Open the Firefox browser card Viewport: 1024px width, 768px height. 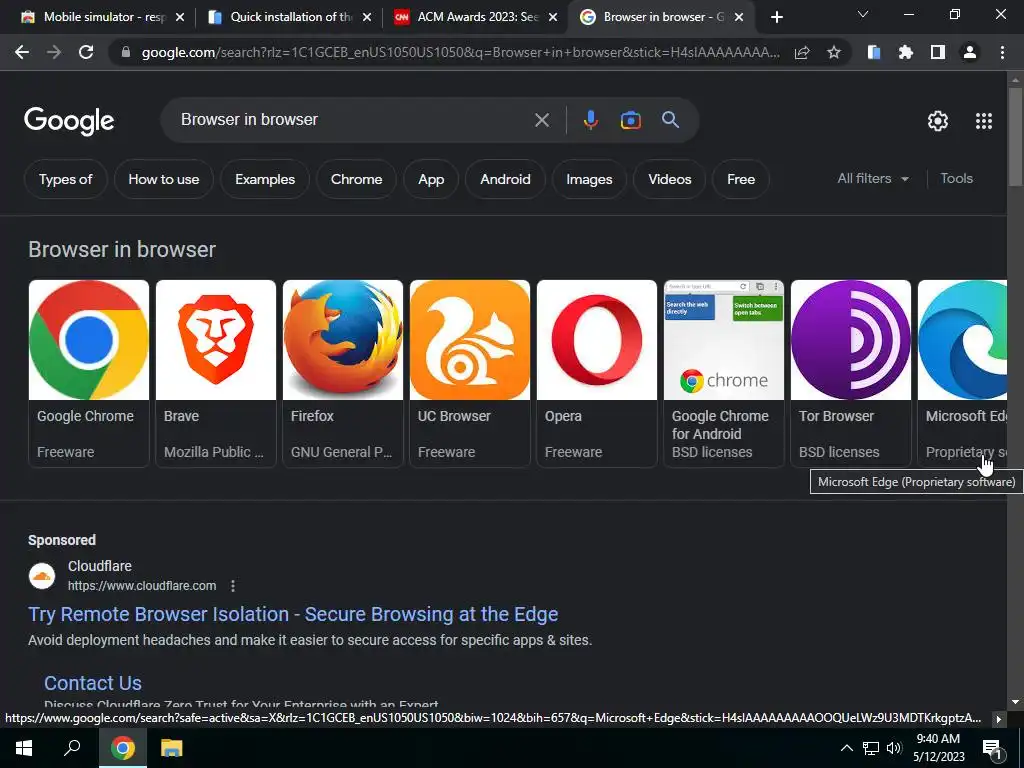343,374
